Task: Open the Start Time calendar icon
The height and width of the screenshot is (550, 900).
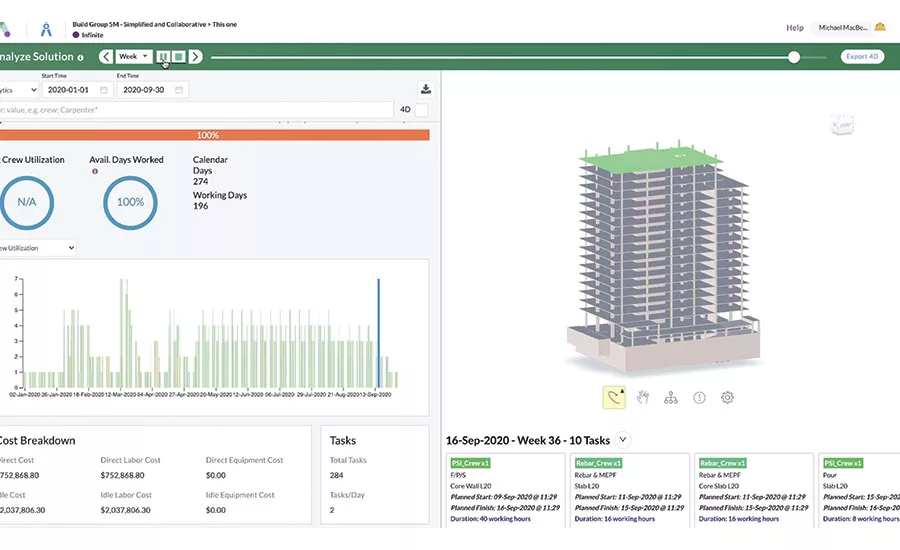Action: click(x=104, y=90)
